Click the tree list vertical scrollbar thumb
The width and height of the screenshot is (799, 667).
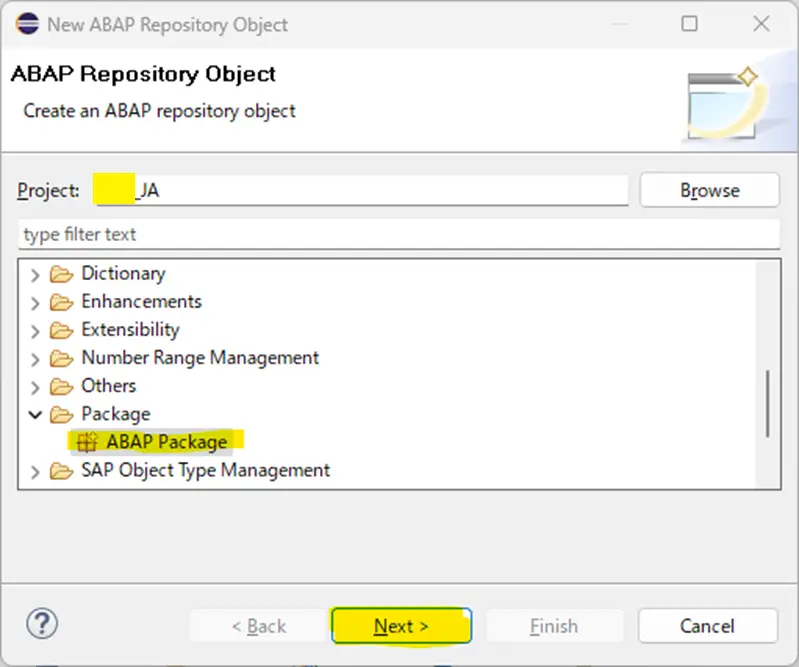pyautogui.click(x=767, y=404)
